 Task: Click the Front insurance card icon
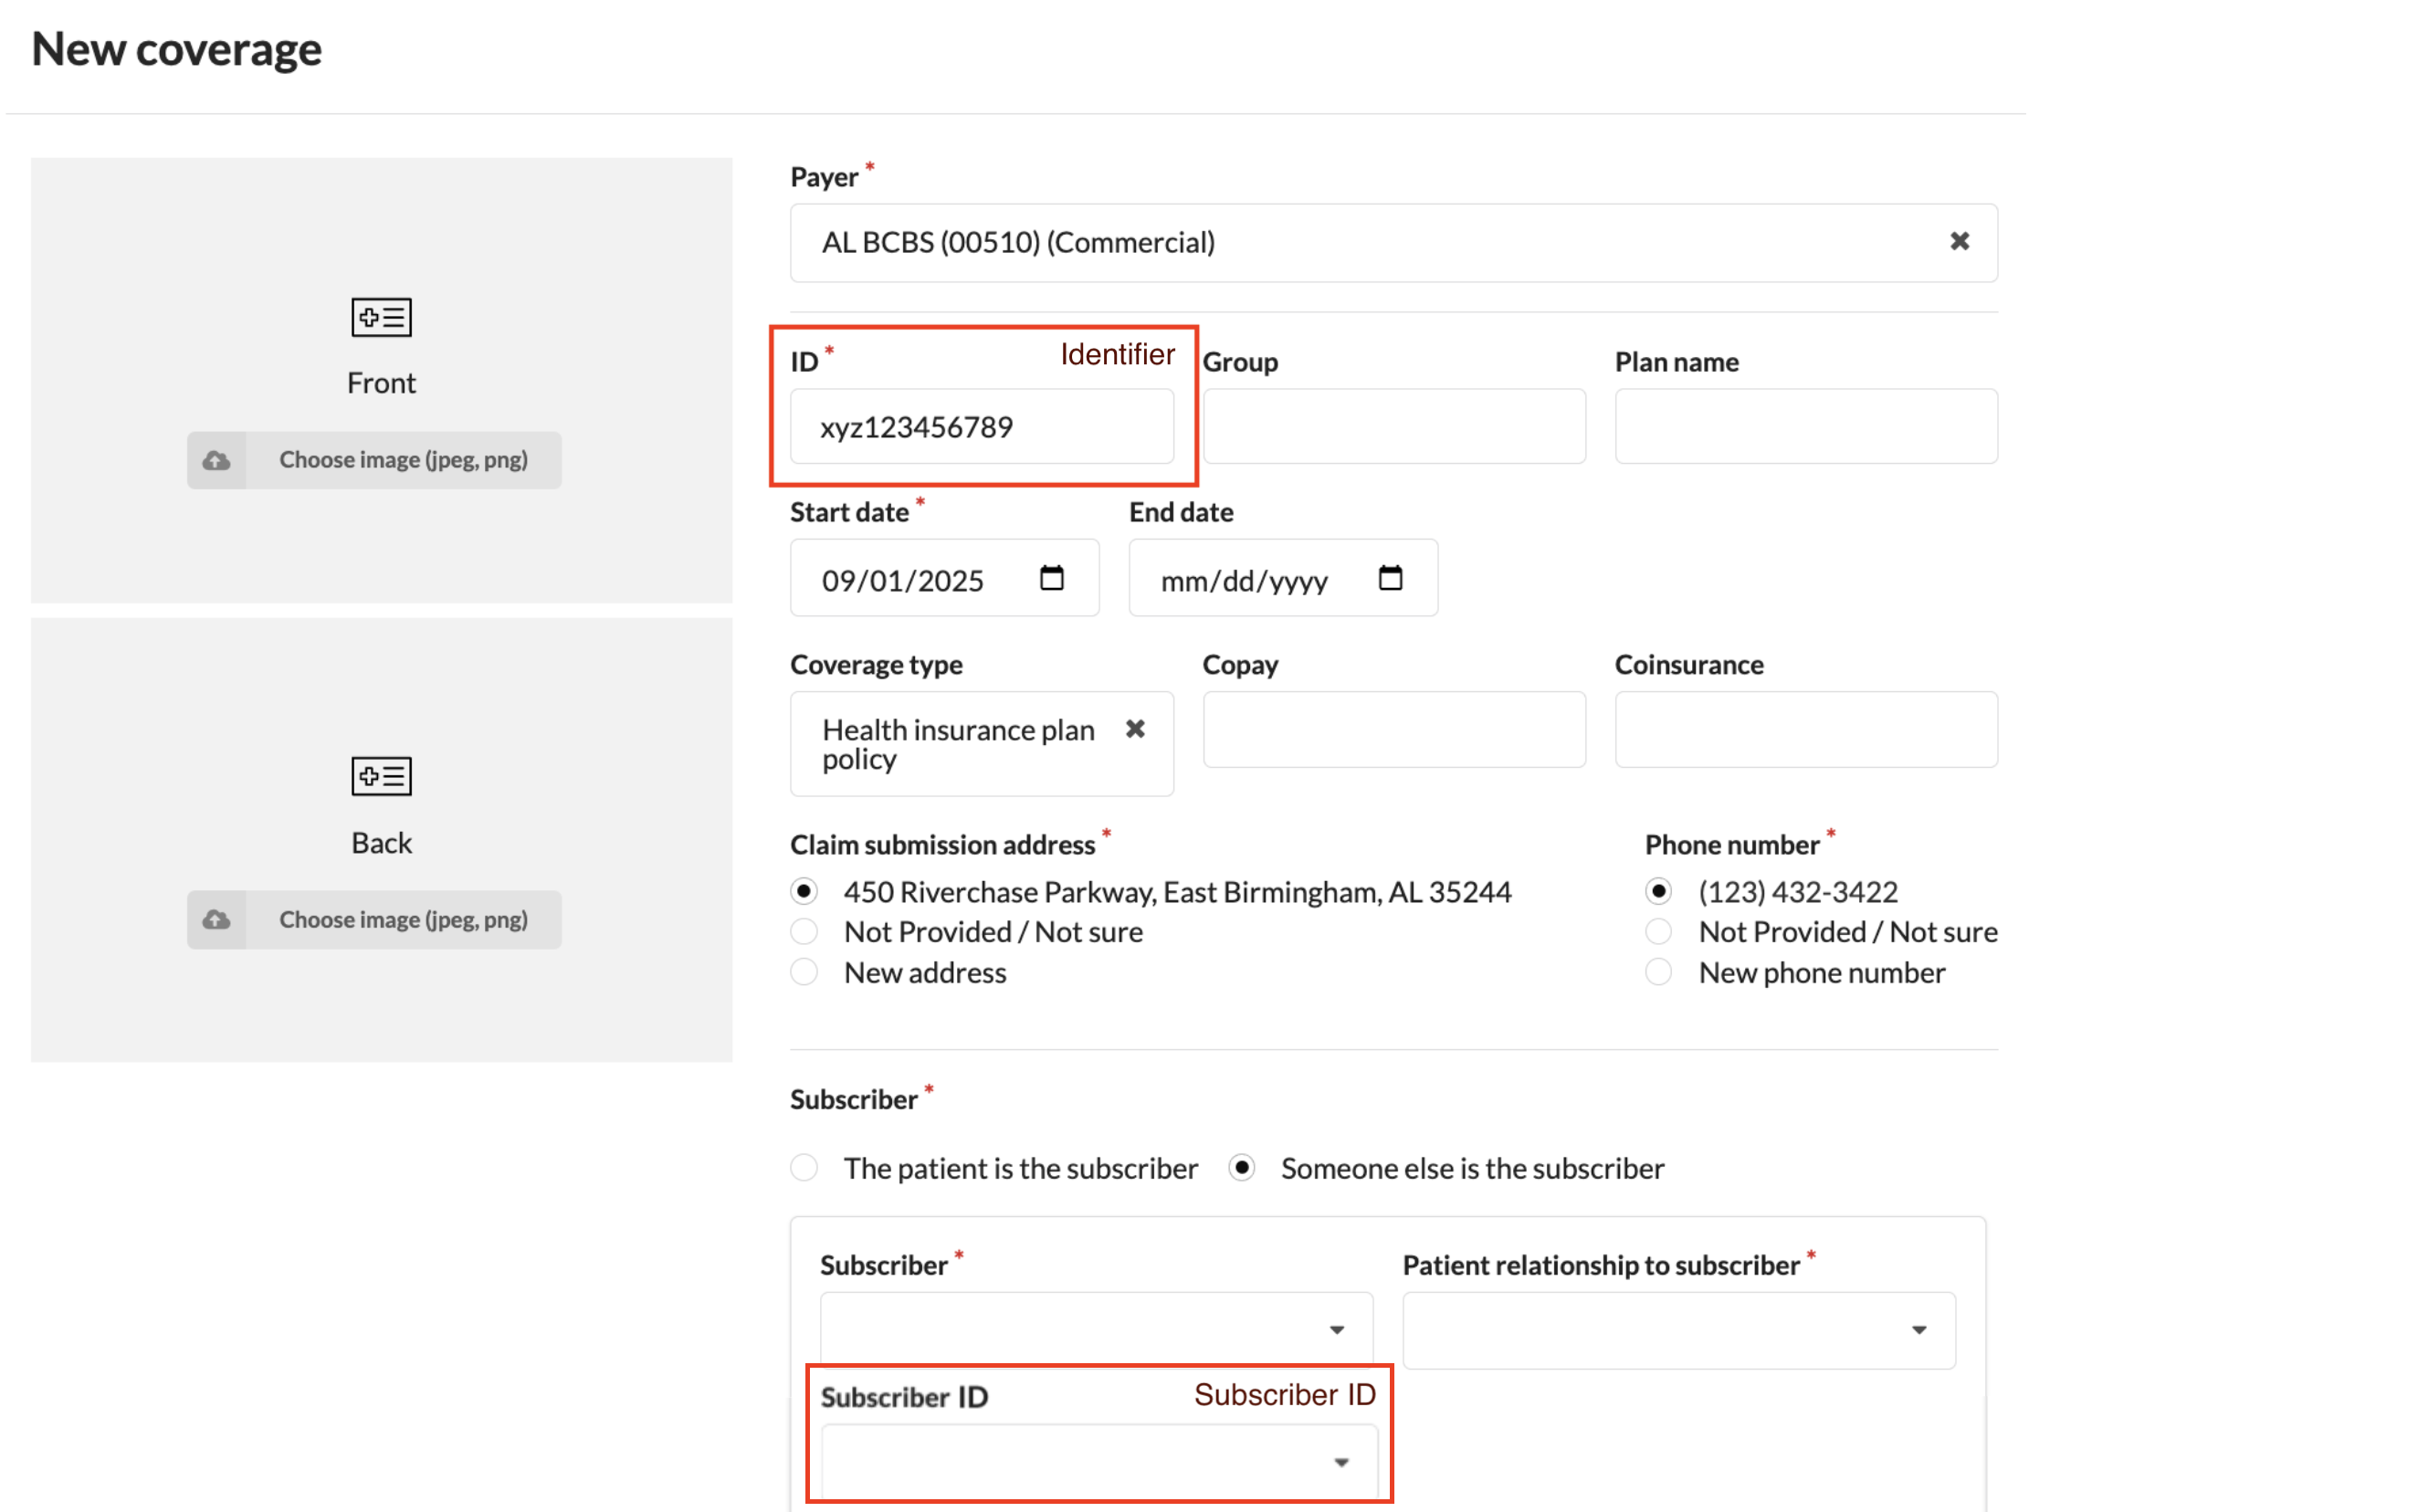click(x=381, y=317)
